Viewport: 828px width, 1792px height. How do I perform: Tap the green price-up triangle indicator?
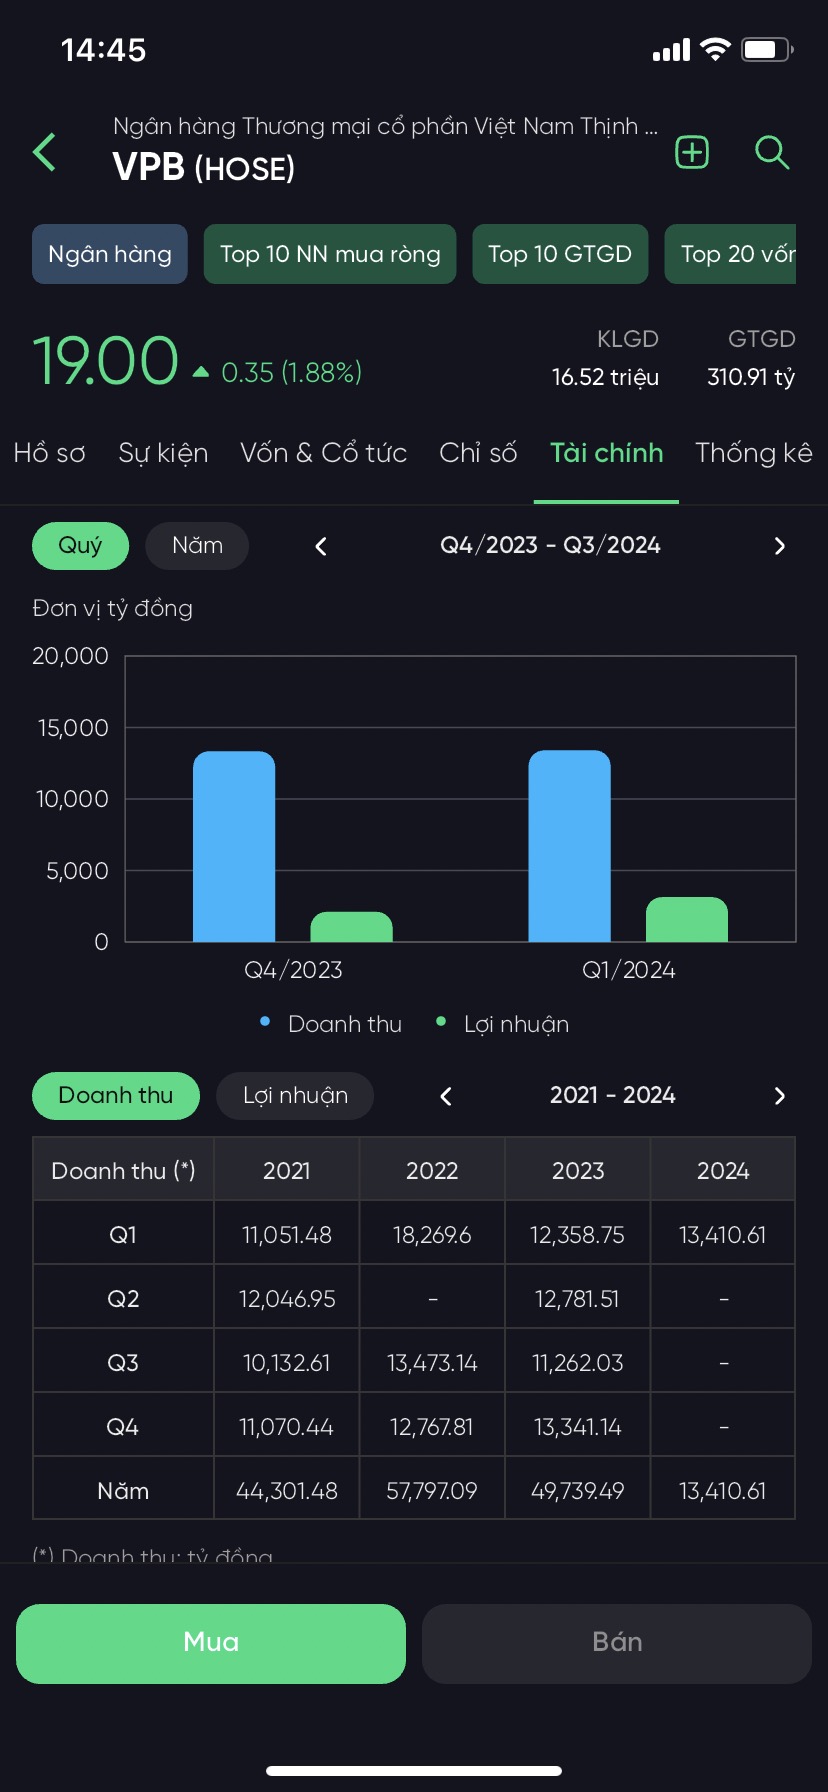pos(201,372)
